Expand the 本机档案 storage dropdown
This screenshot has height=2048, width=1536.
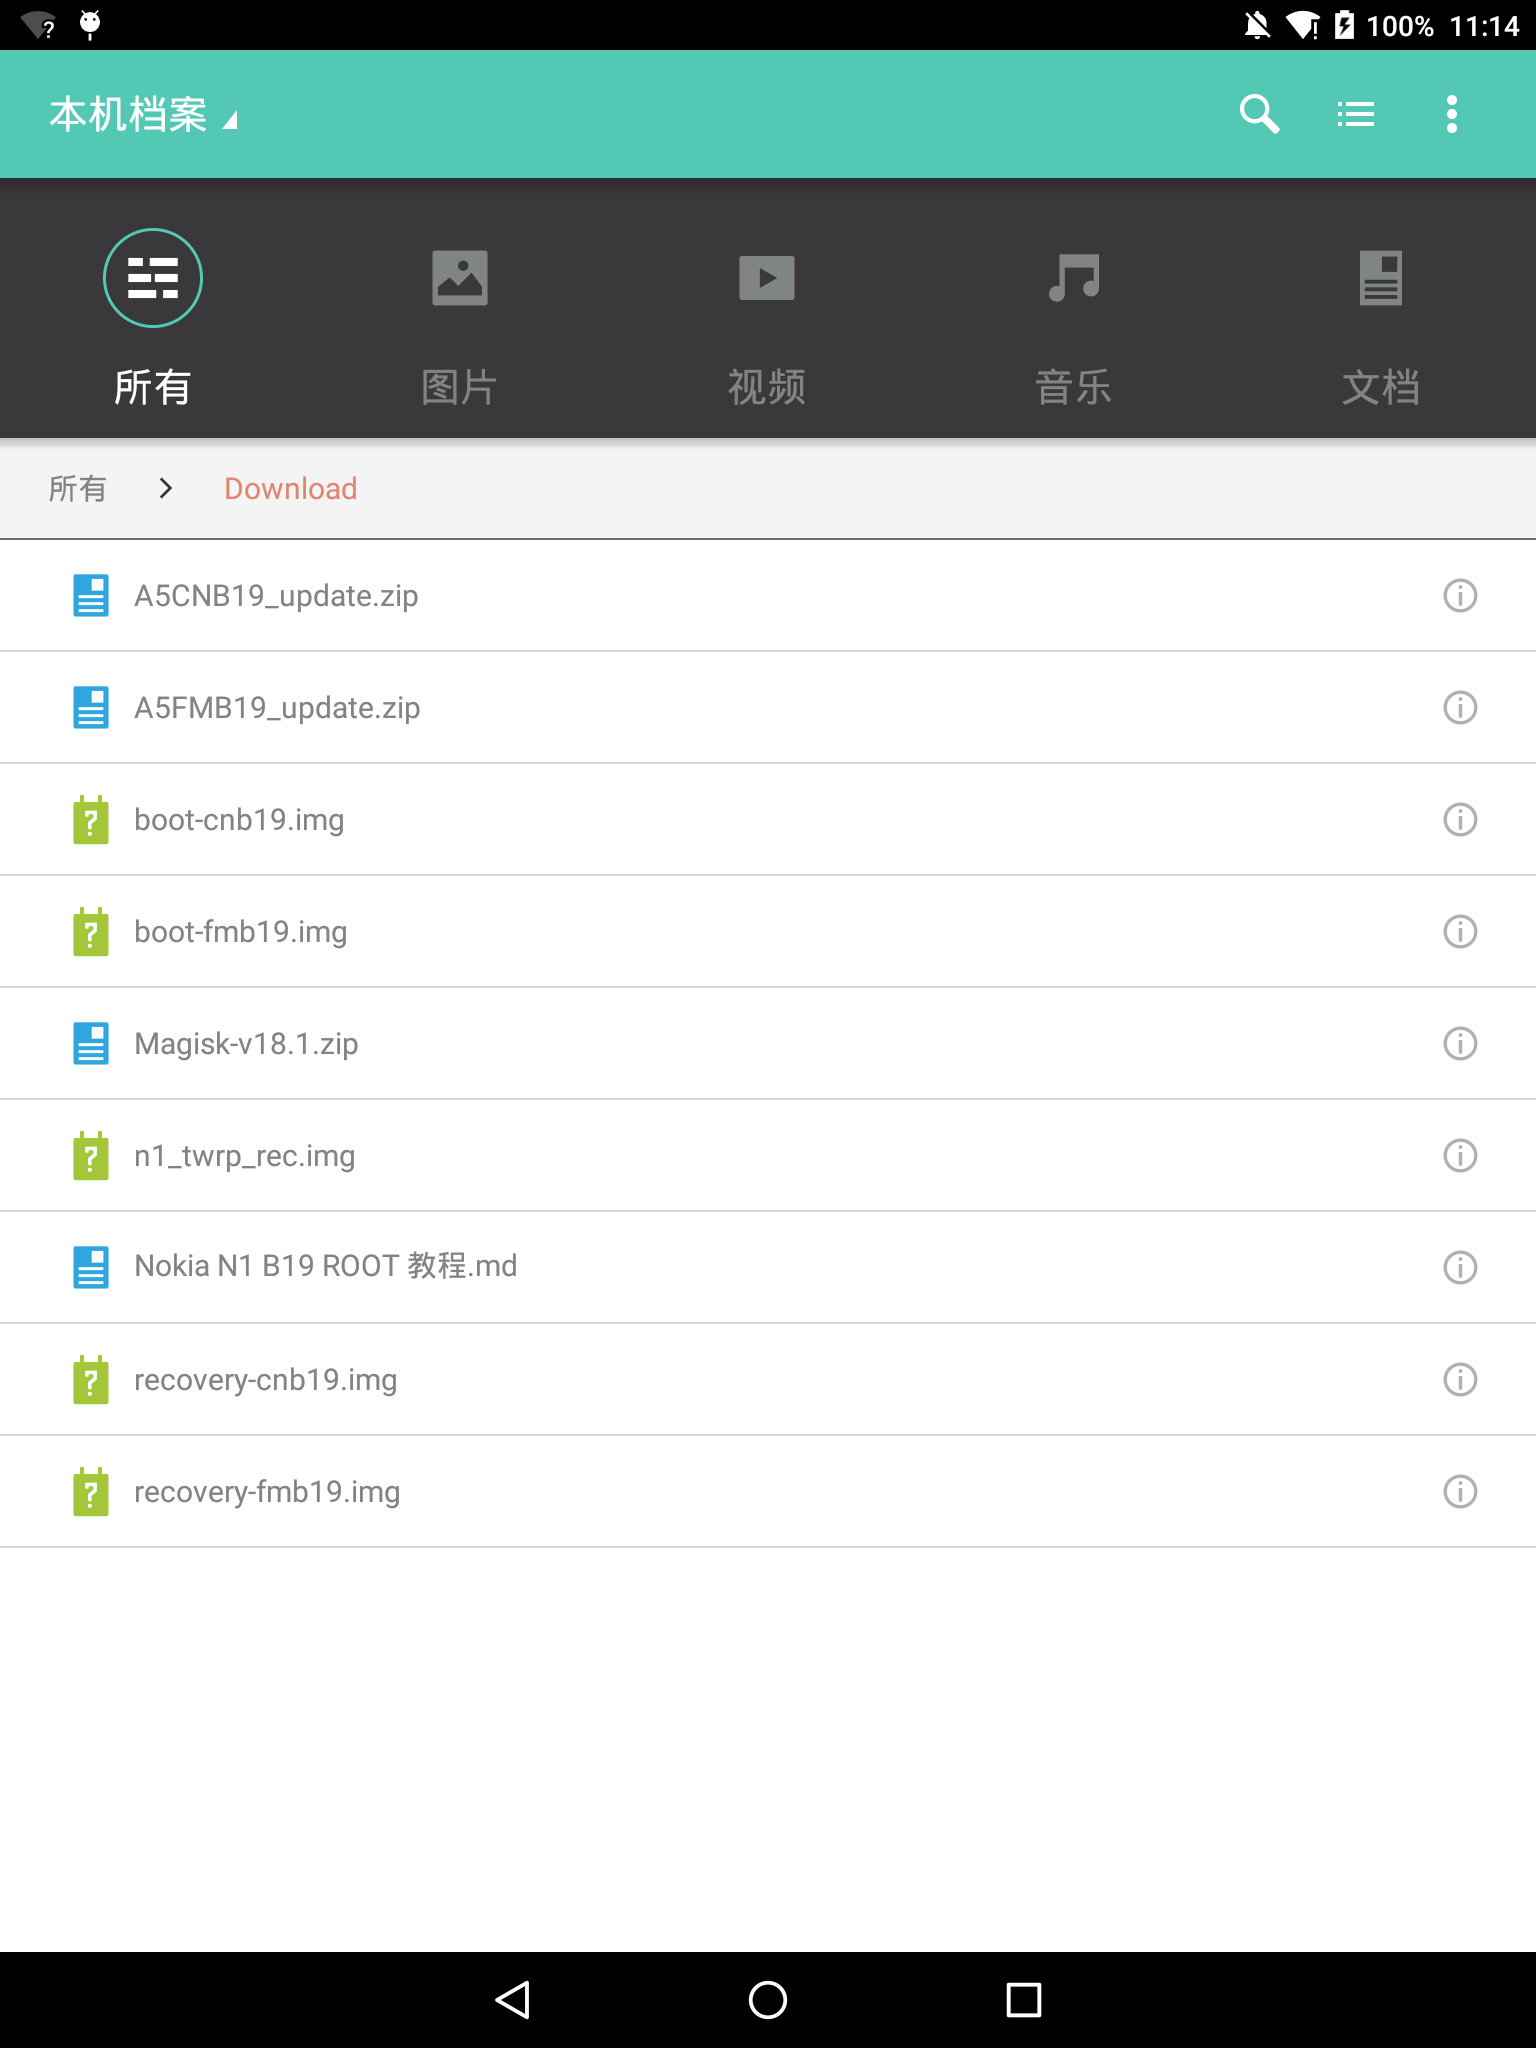click(x=143, y=115)
